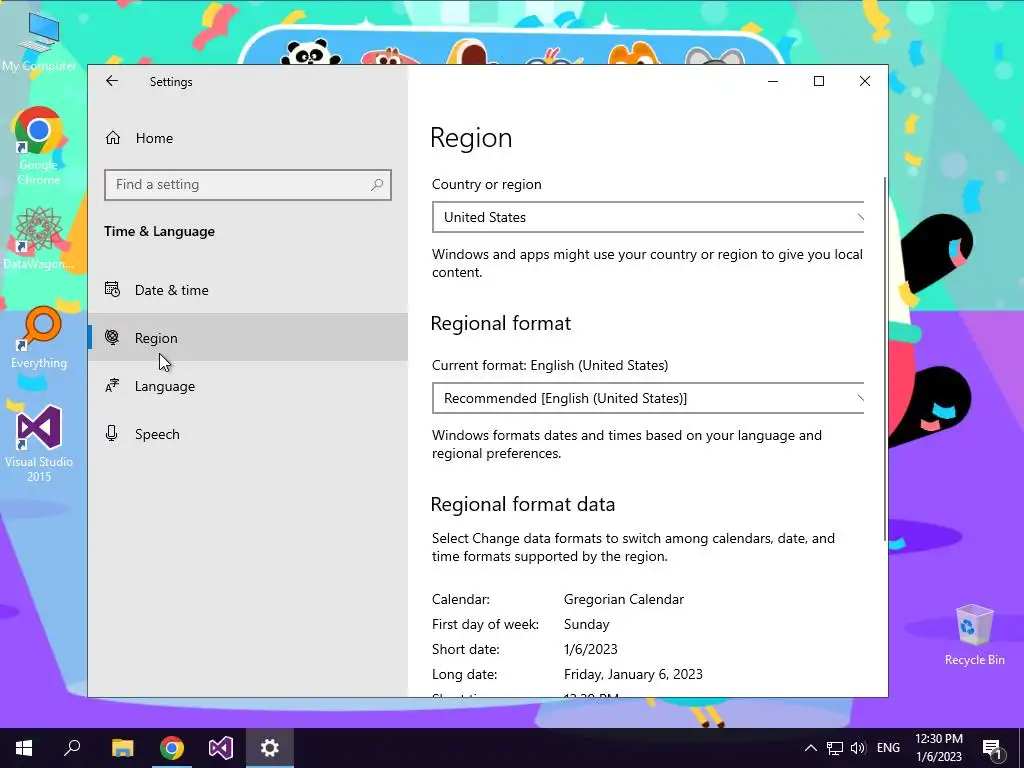Click the Settings gear on the taskbar
Image resolution: width=1024 pixels, height=768 pixels.
270,748
